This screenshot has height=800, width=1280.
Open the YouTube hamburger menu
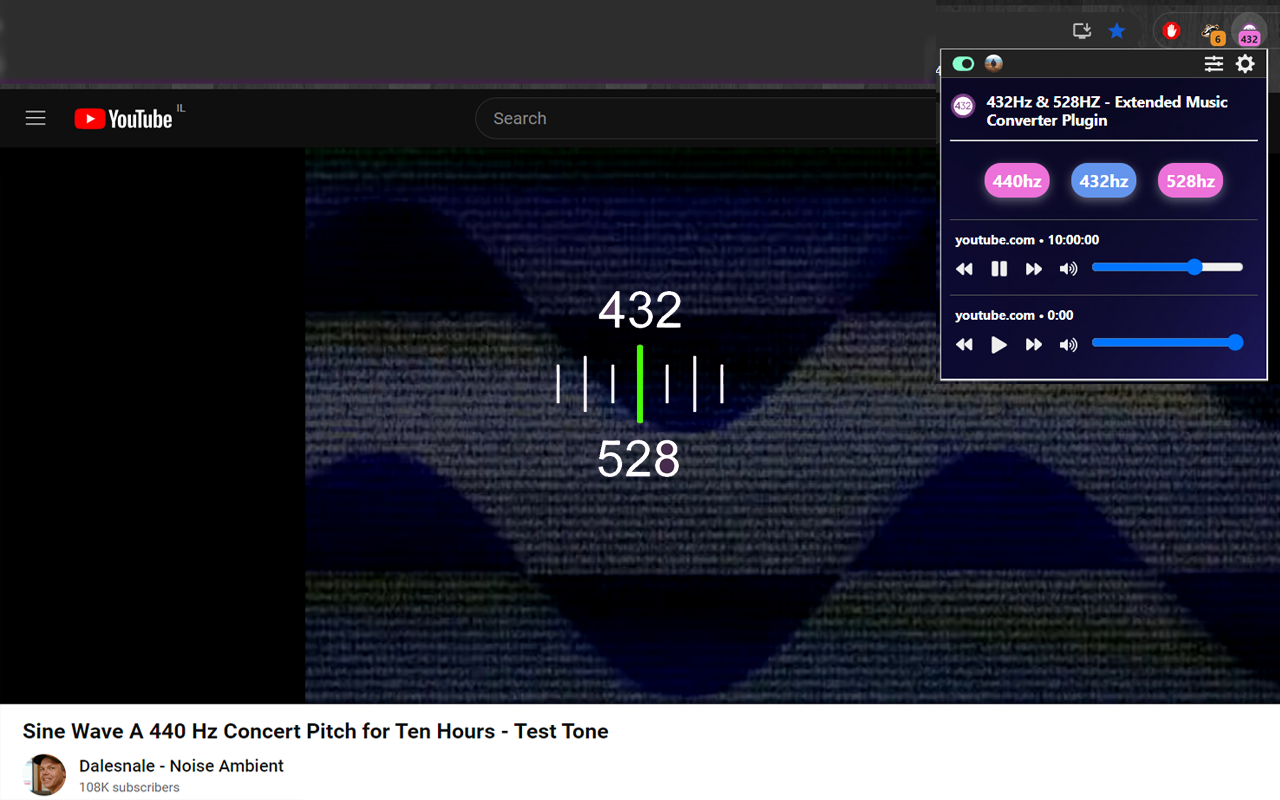tap(35, 118)
